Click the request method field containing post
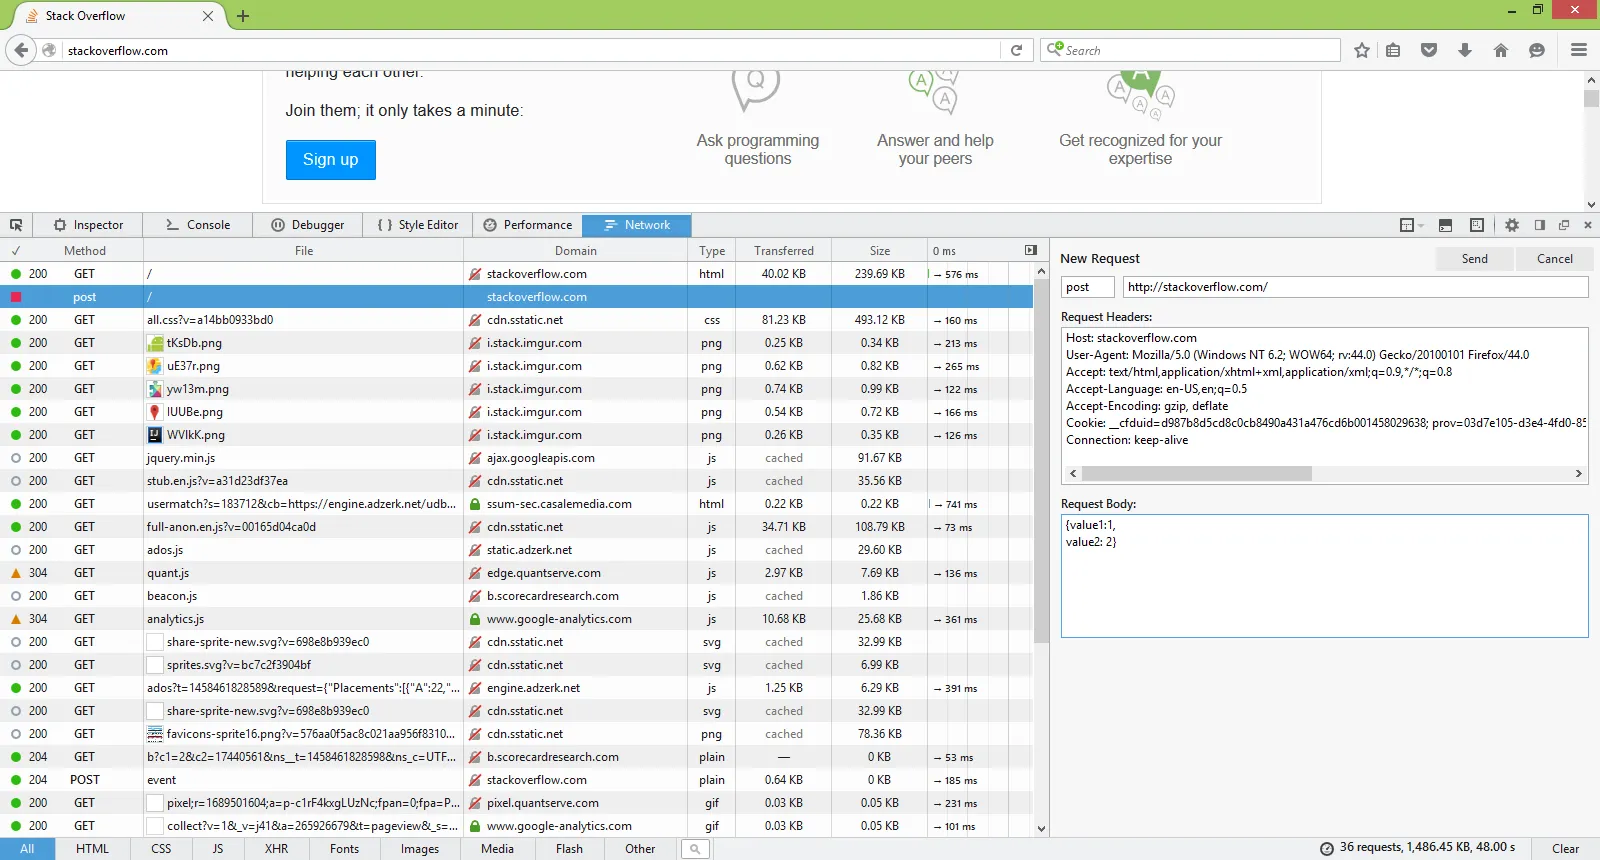 tap(1088, 287)
